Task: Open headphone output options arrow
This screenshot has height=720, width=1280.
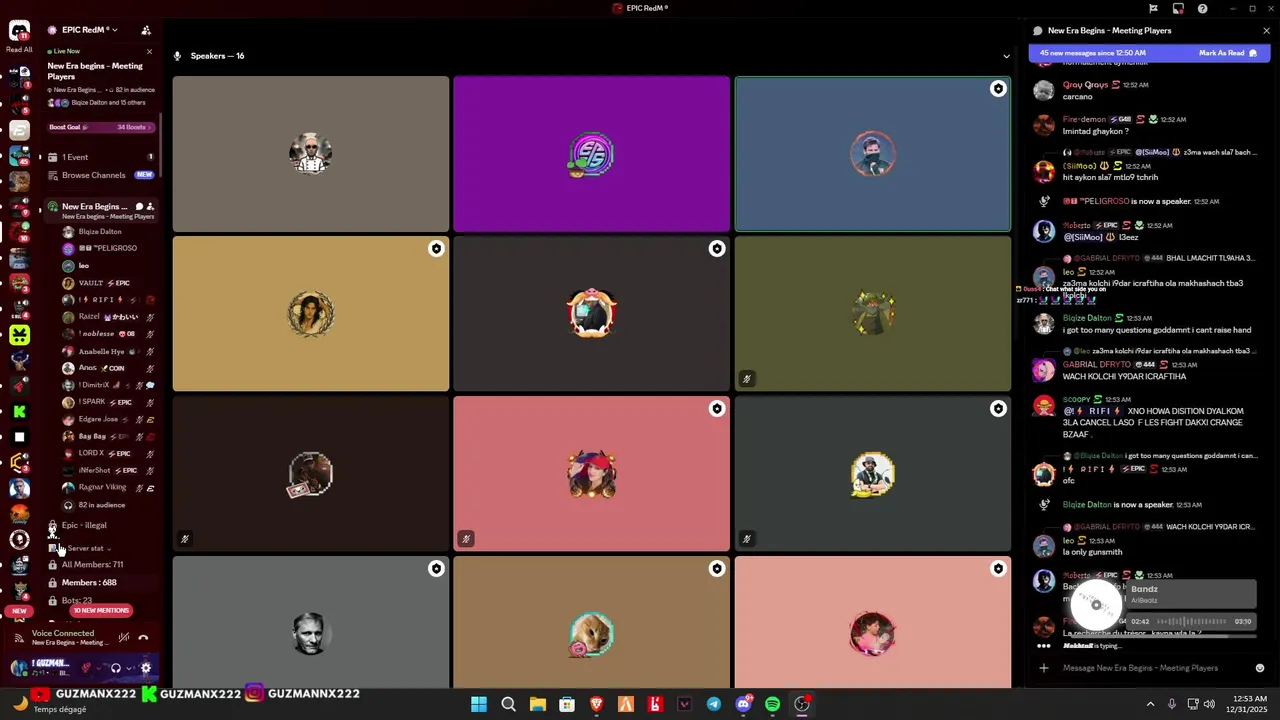Action: point(129,668)
